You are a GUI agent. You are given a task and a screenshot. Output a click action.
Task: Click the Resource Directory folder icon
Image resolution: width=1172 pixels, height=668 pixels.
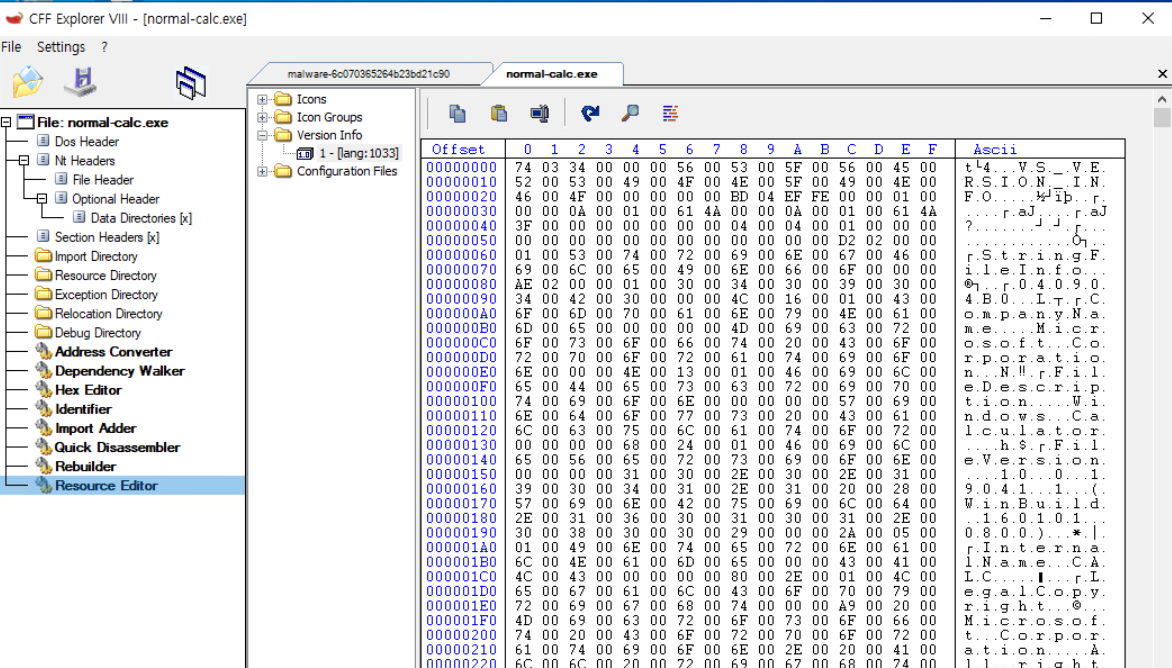tap(43, 275)
